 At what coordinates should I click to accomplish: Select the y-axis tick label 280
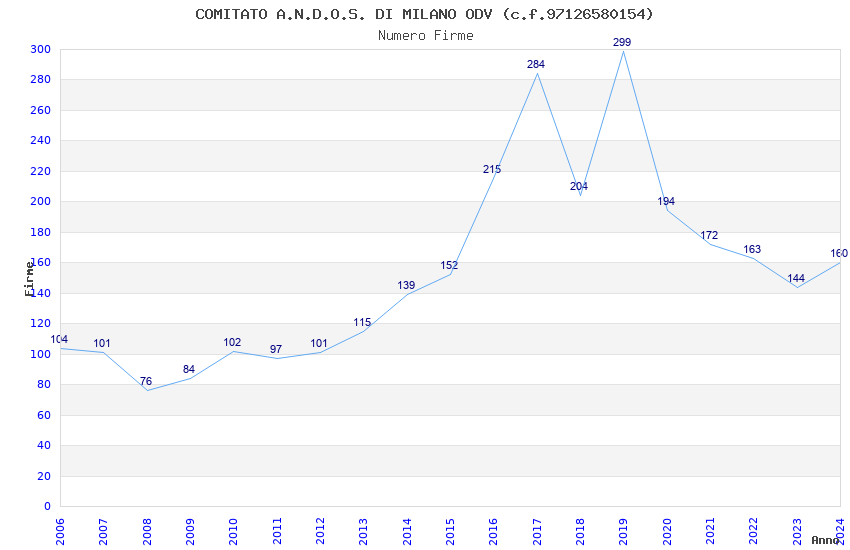click(x=41, y=80)
